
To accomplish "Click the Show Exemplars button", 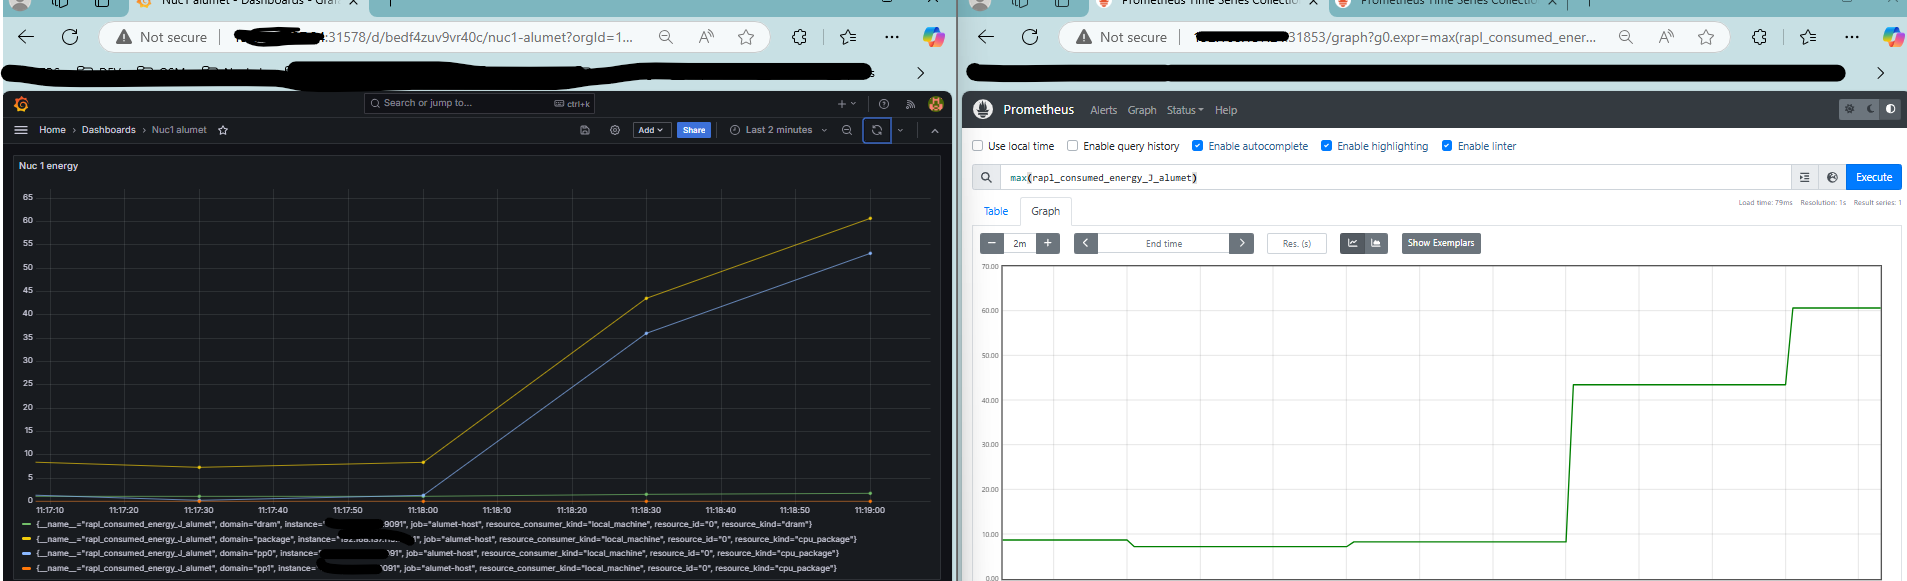I will click(1440, 243).
